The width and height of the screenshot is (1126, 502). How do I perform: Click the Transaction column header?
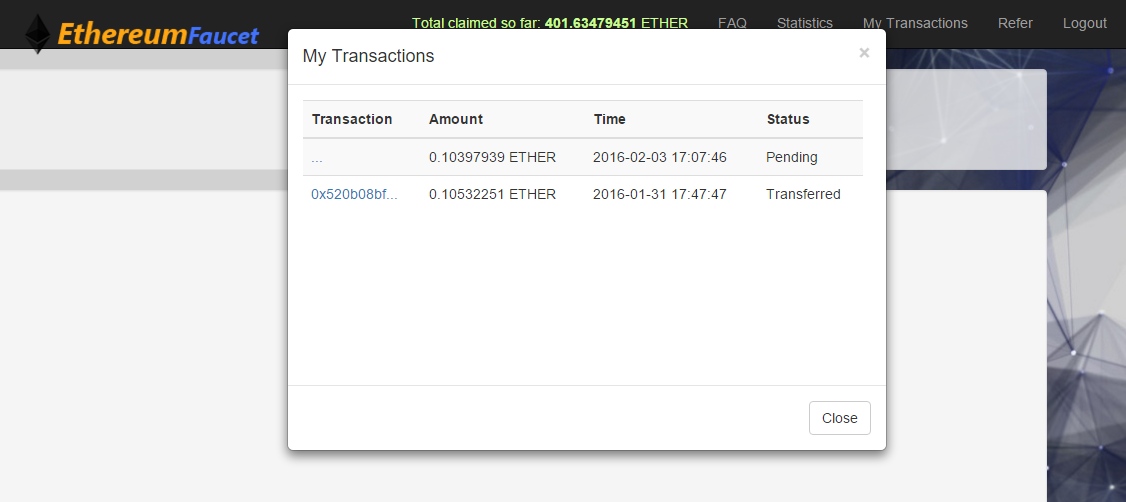tap(352, 119)
